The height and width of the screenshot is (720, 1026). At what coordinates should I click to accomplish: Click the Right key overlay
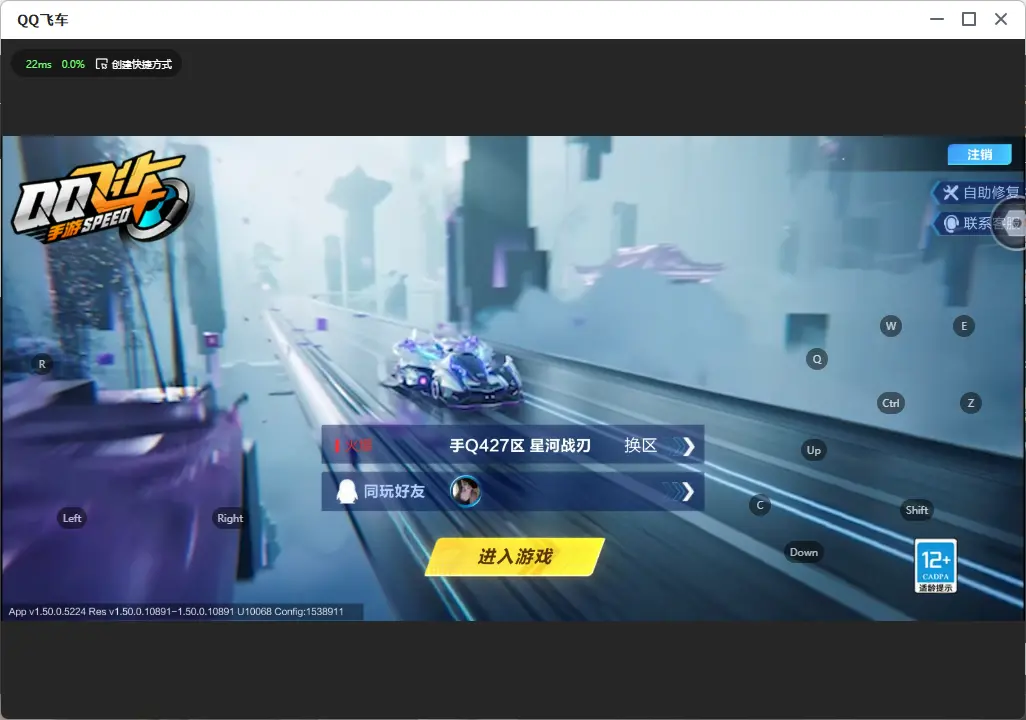tap(230, 518)
